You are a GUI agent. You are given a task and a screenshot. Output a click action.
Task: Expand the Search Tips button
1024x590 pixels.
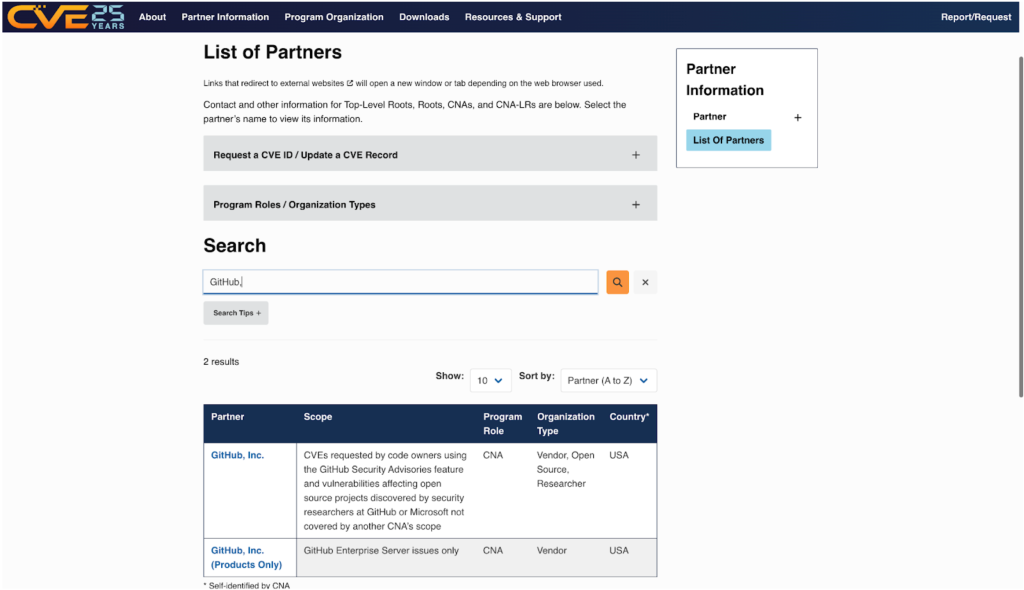236,313
